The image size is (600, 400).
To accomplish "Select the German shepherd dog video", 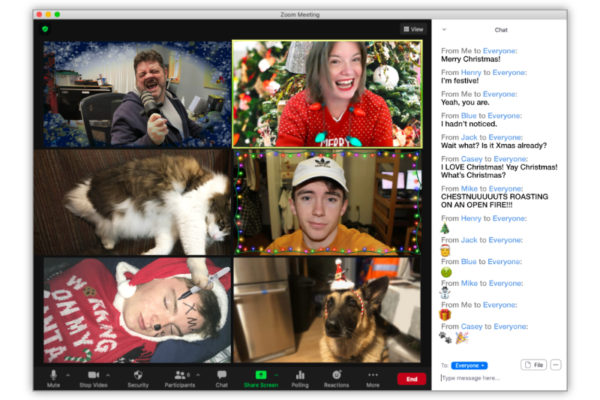I will pyautogui.click(x=327, y=310).
